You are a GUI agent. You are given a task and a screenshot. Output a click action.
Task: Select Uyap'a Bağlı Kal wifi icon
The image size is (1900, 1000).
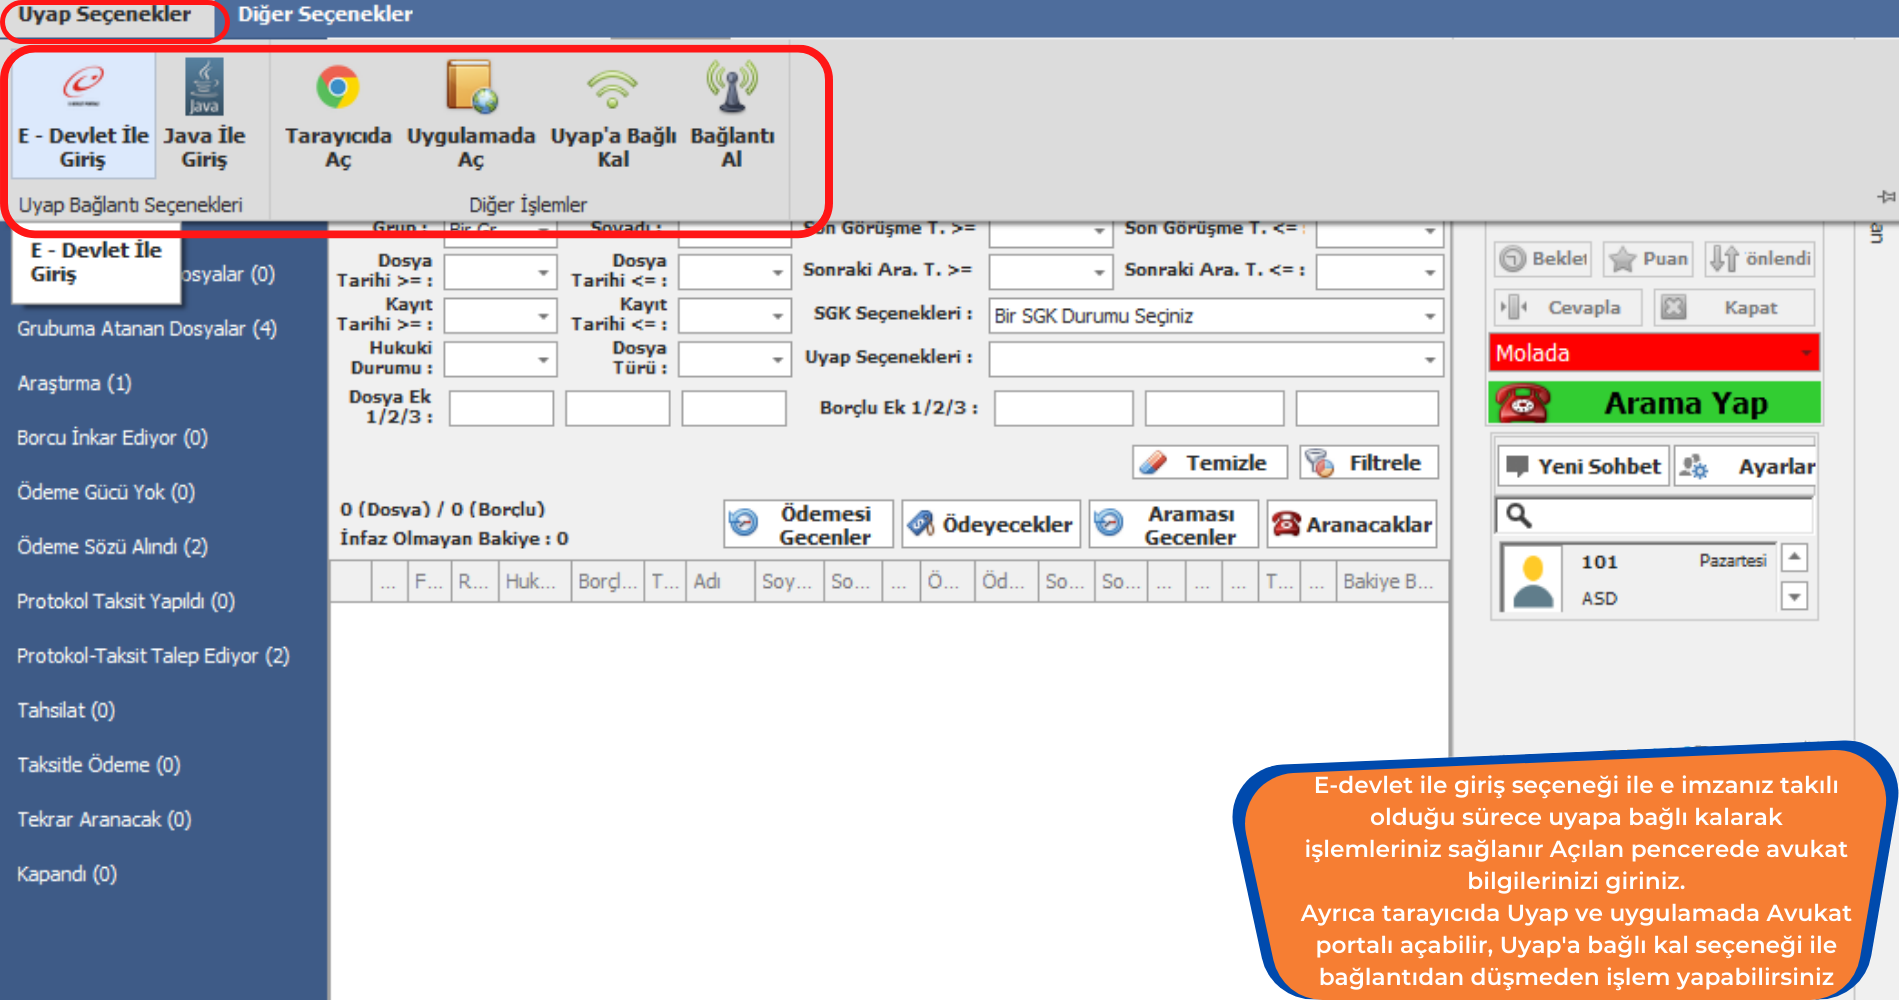coord(612,90)
